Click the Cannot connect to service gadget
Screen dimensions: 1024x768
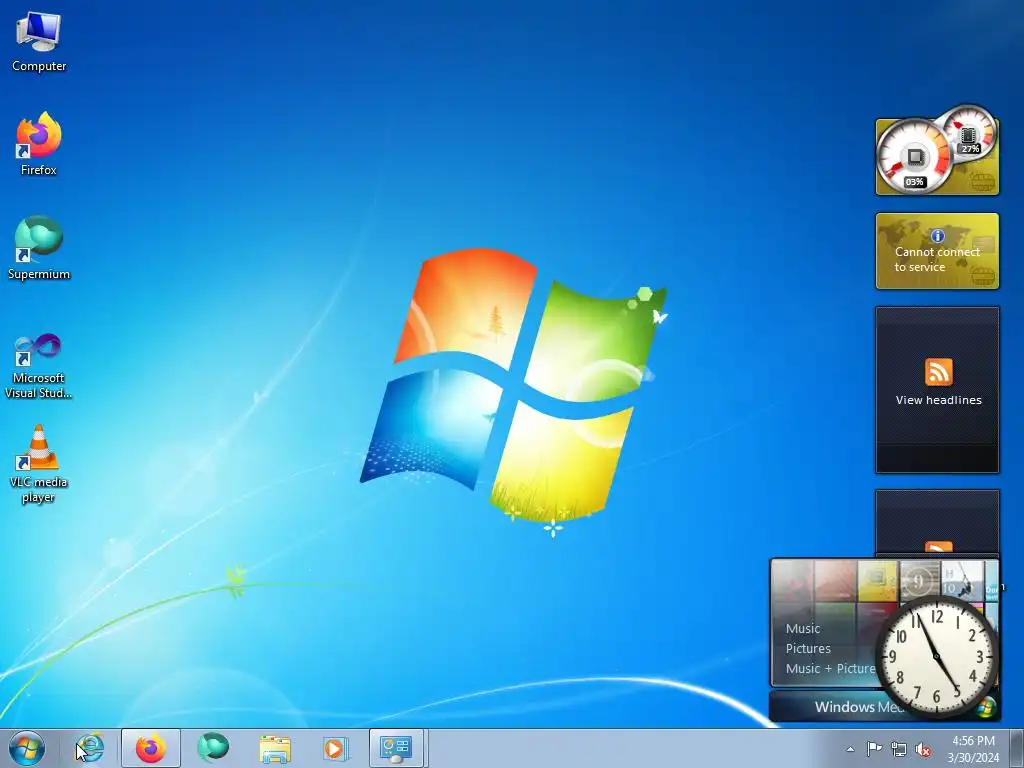(x=937, y=251)
